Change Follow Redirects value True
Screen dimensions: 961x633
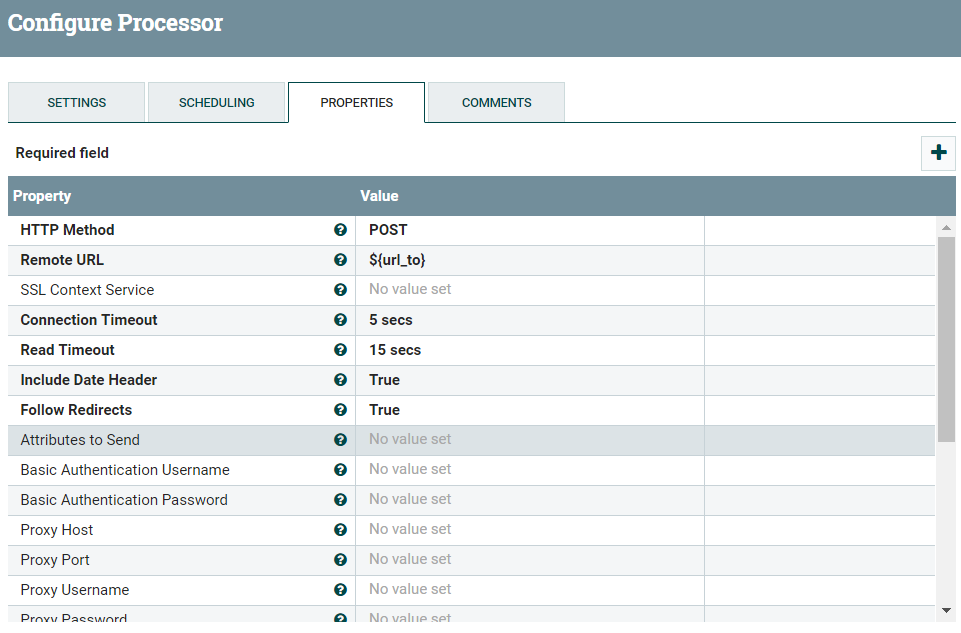click(x=530, y=411)
